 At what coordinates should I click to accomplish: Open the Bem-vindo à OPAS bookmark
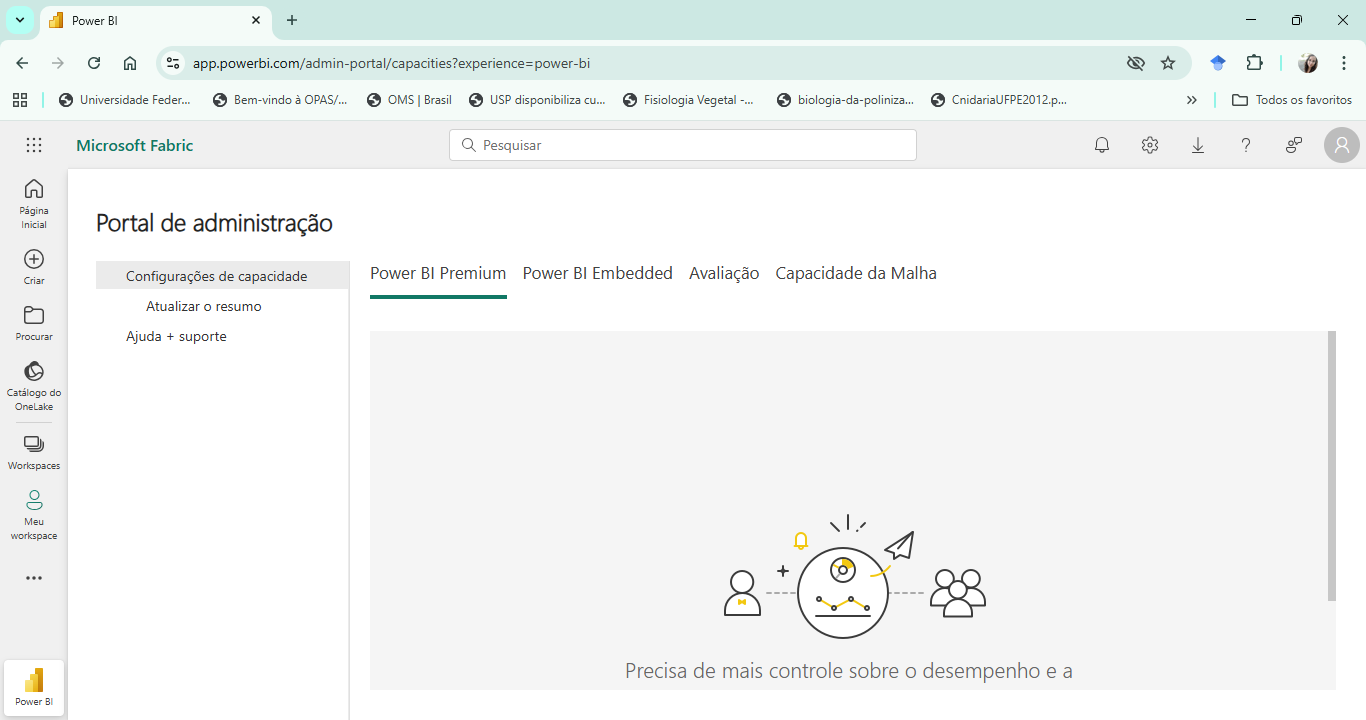pos(280,100)
